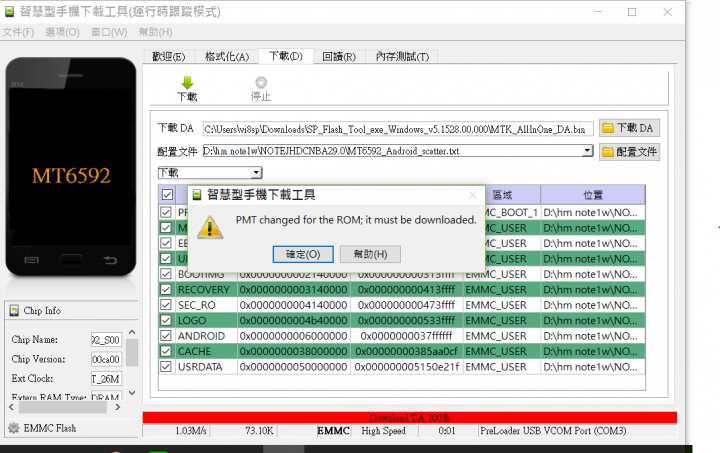Image resolution: width=720 pixels, height=453 pixels.
Task: Click the Chip Info panel icon
Action: click(14, 311)
